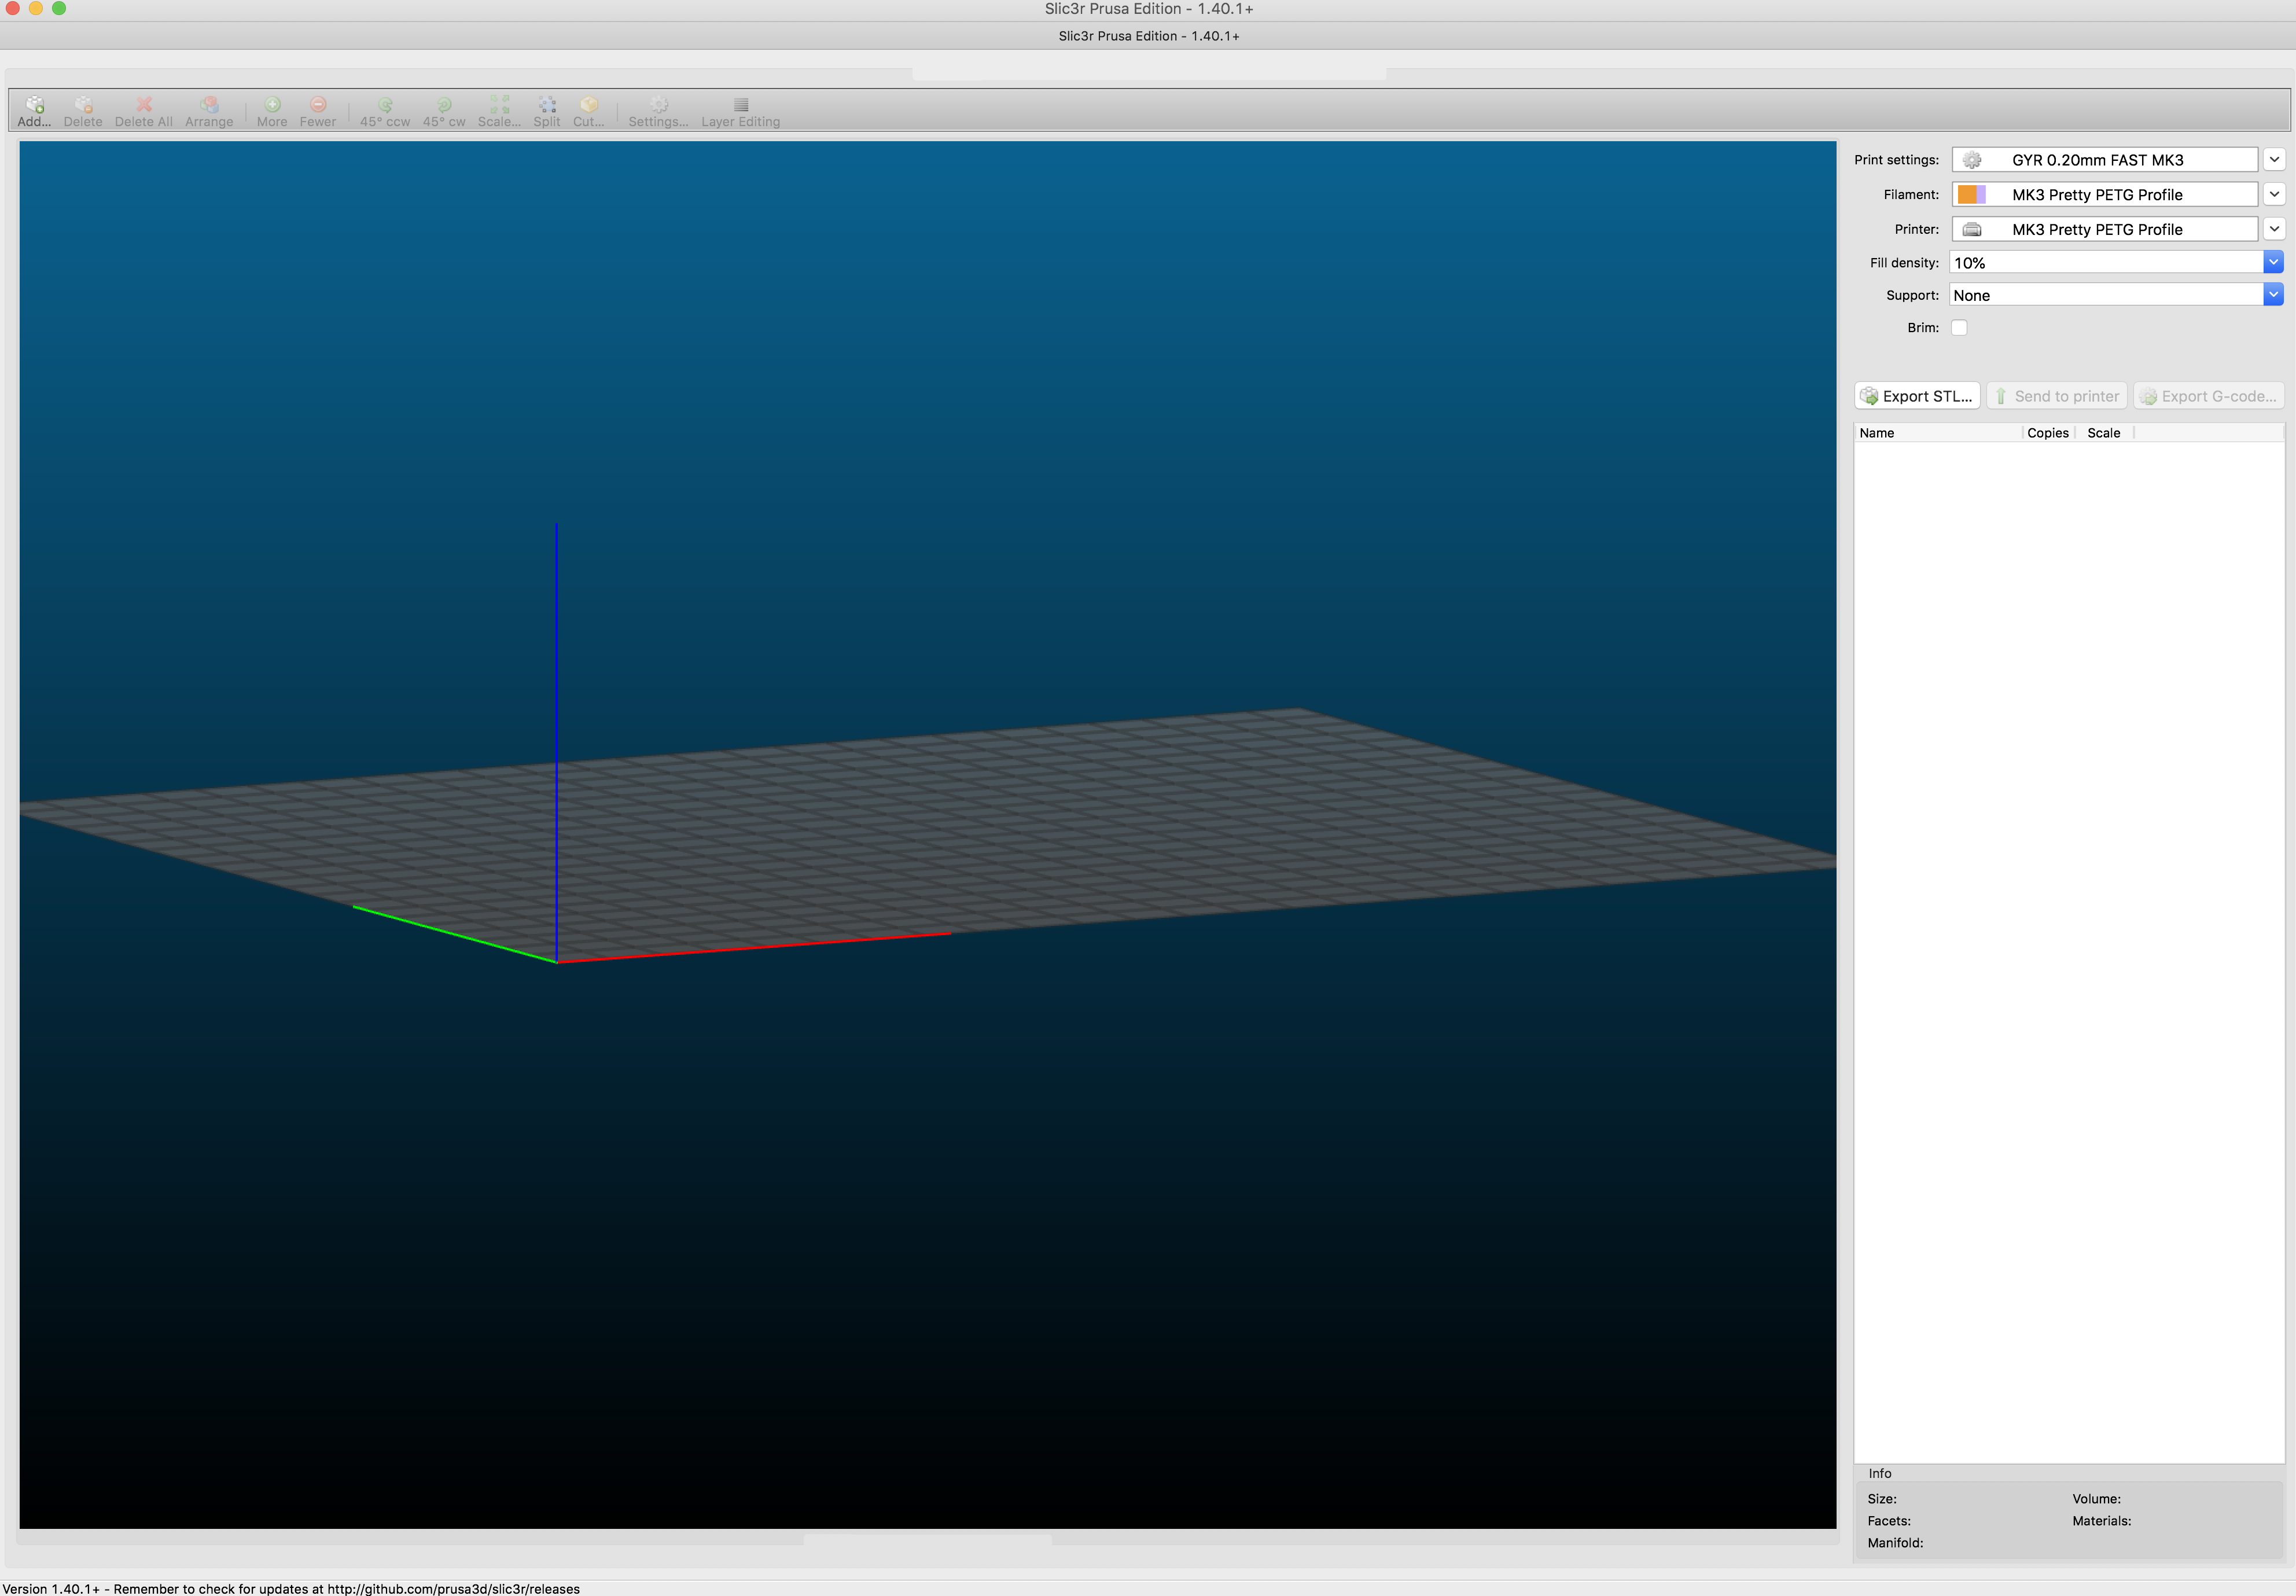The image size is (2296, 1596).
Task: Rotate 45° cw using toolbar icon
Action: (444, 111)
